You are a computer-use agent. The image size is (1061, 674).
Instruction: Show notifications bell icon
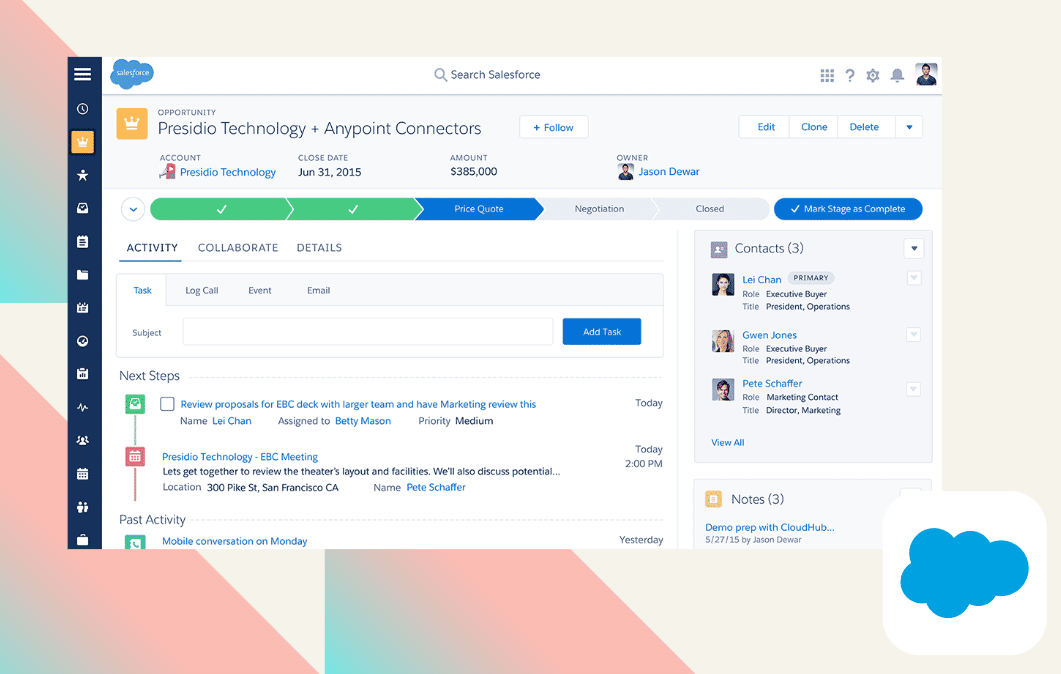tap(897, 75)
